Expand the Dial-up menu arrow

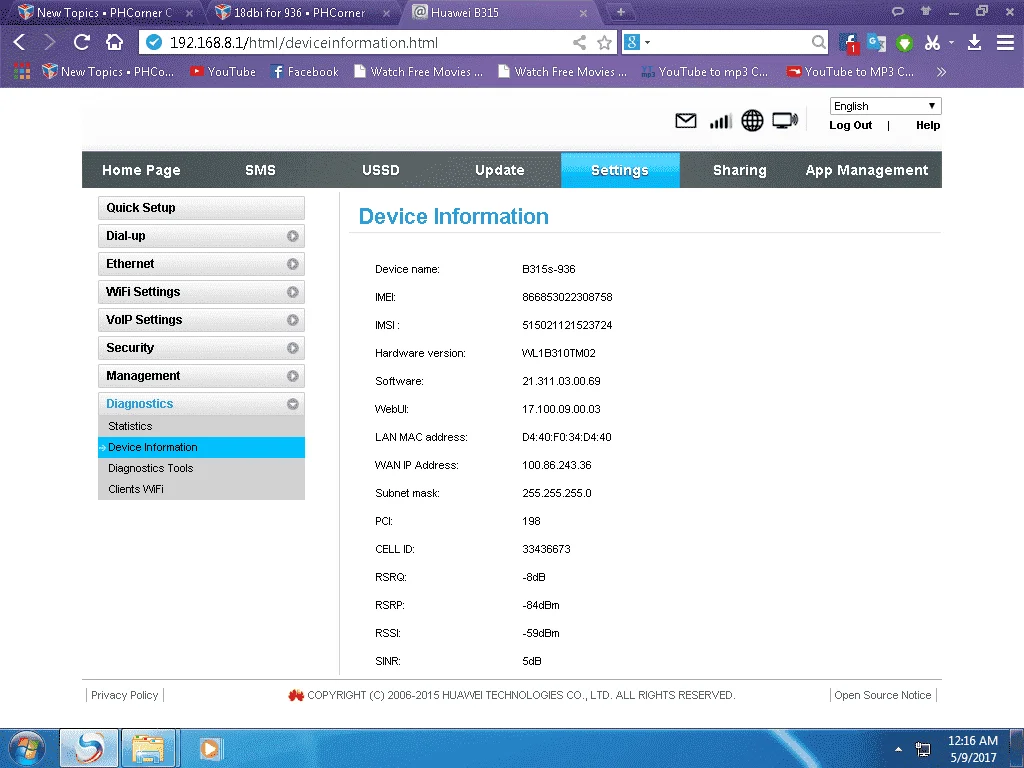[293, 236]
